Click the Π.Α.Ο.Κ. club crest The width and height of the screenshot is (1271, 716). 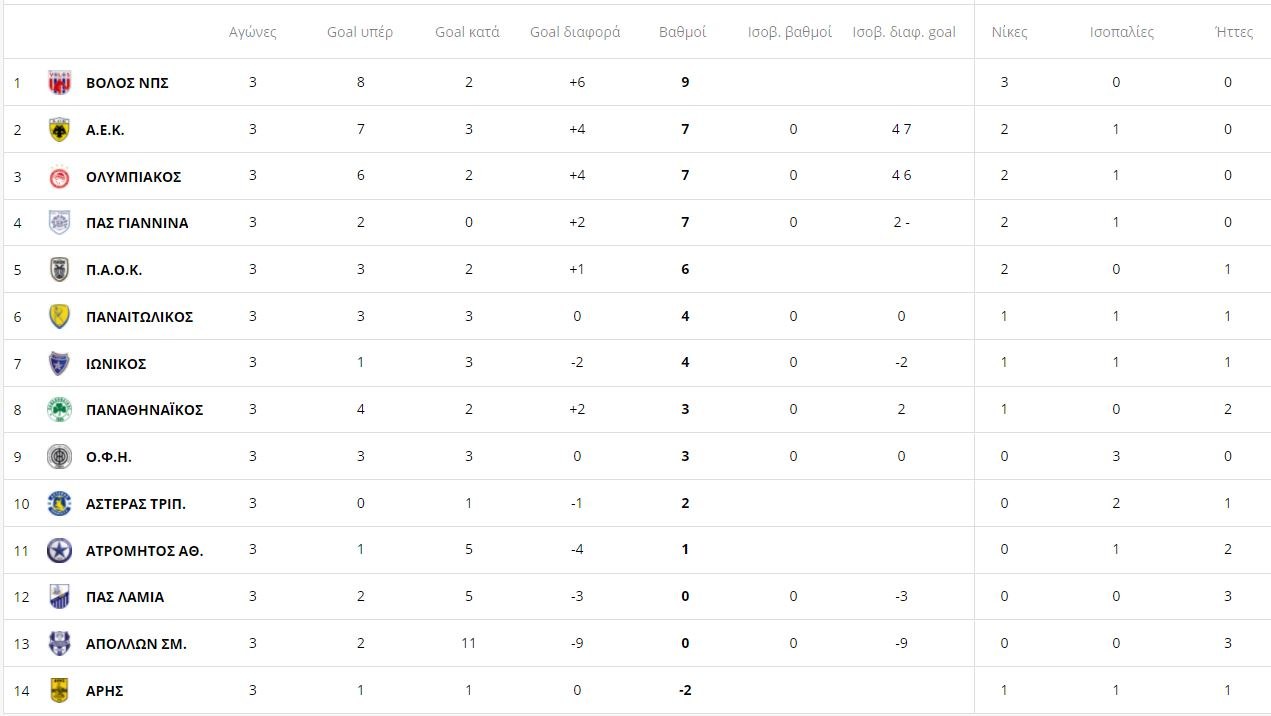(59, 270)
